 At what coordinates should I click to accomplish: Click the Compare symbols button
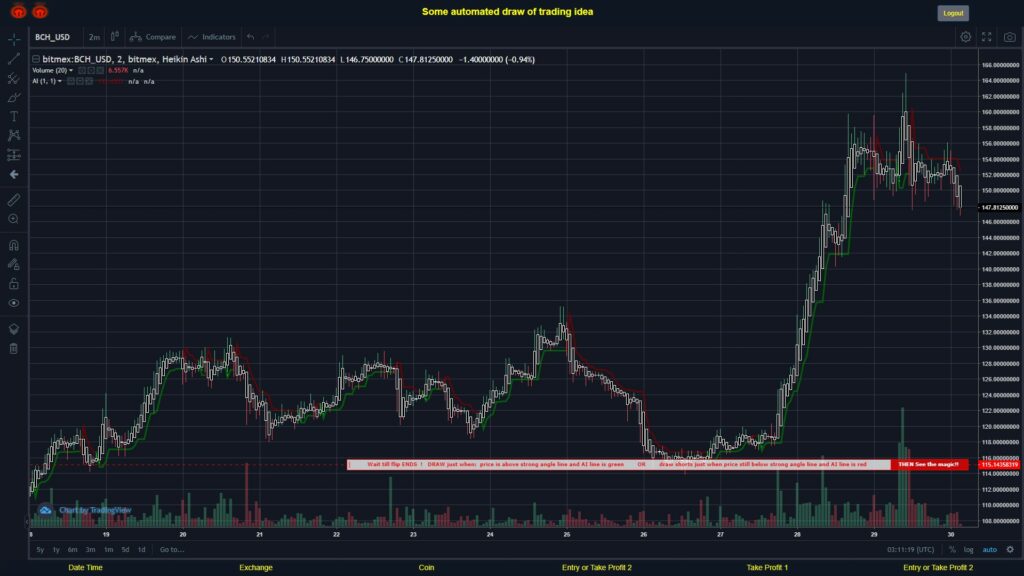(x=153, y=37)
